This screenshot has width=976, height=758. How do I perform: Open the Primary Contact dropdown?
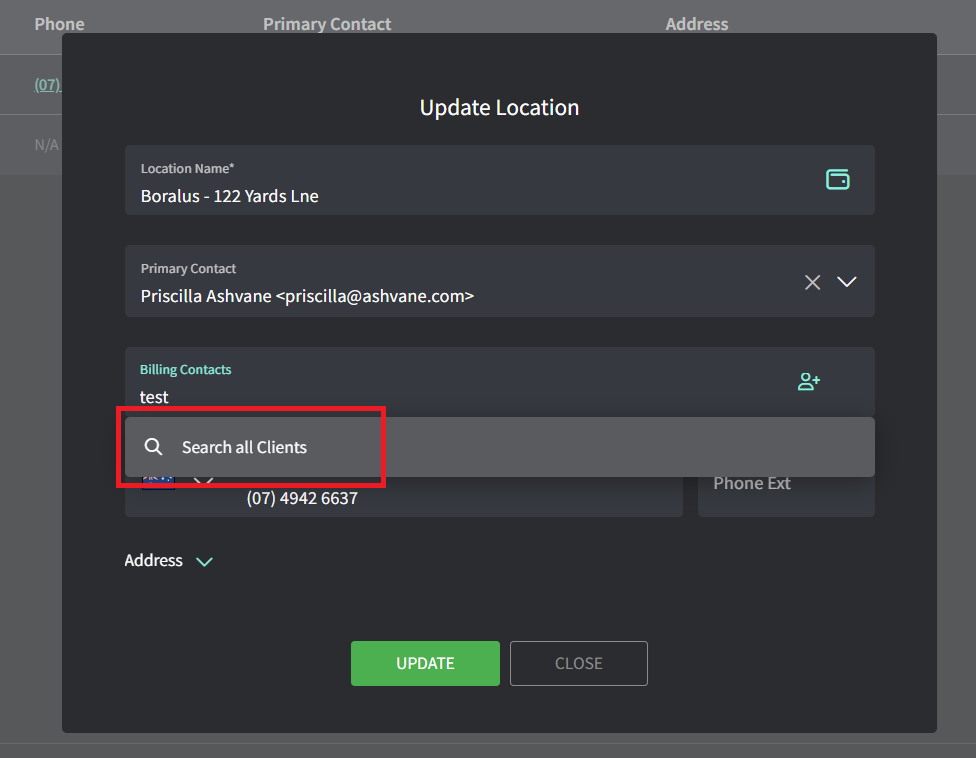(847, 282)
